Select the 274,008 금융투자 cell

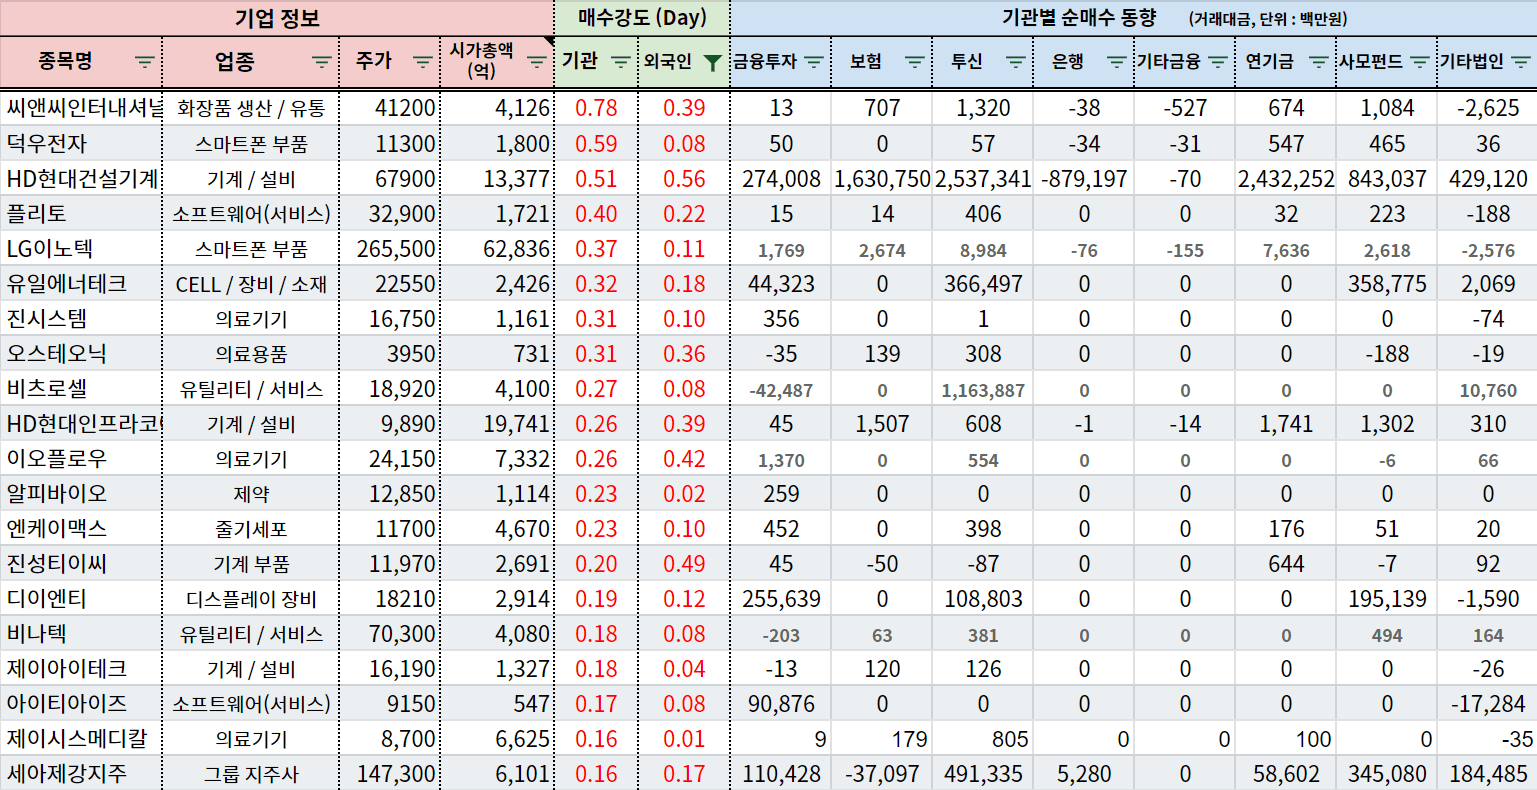click(781, 179)
